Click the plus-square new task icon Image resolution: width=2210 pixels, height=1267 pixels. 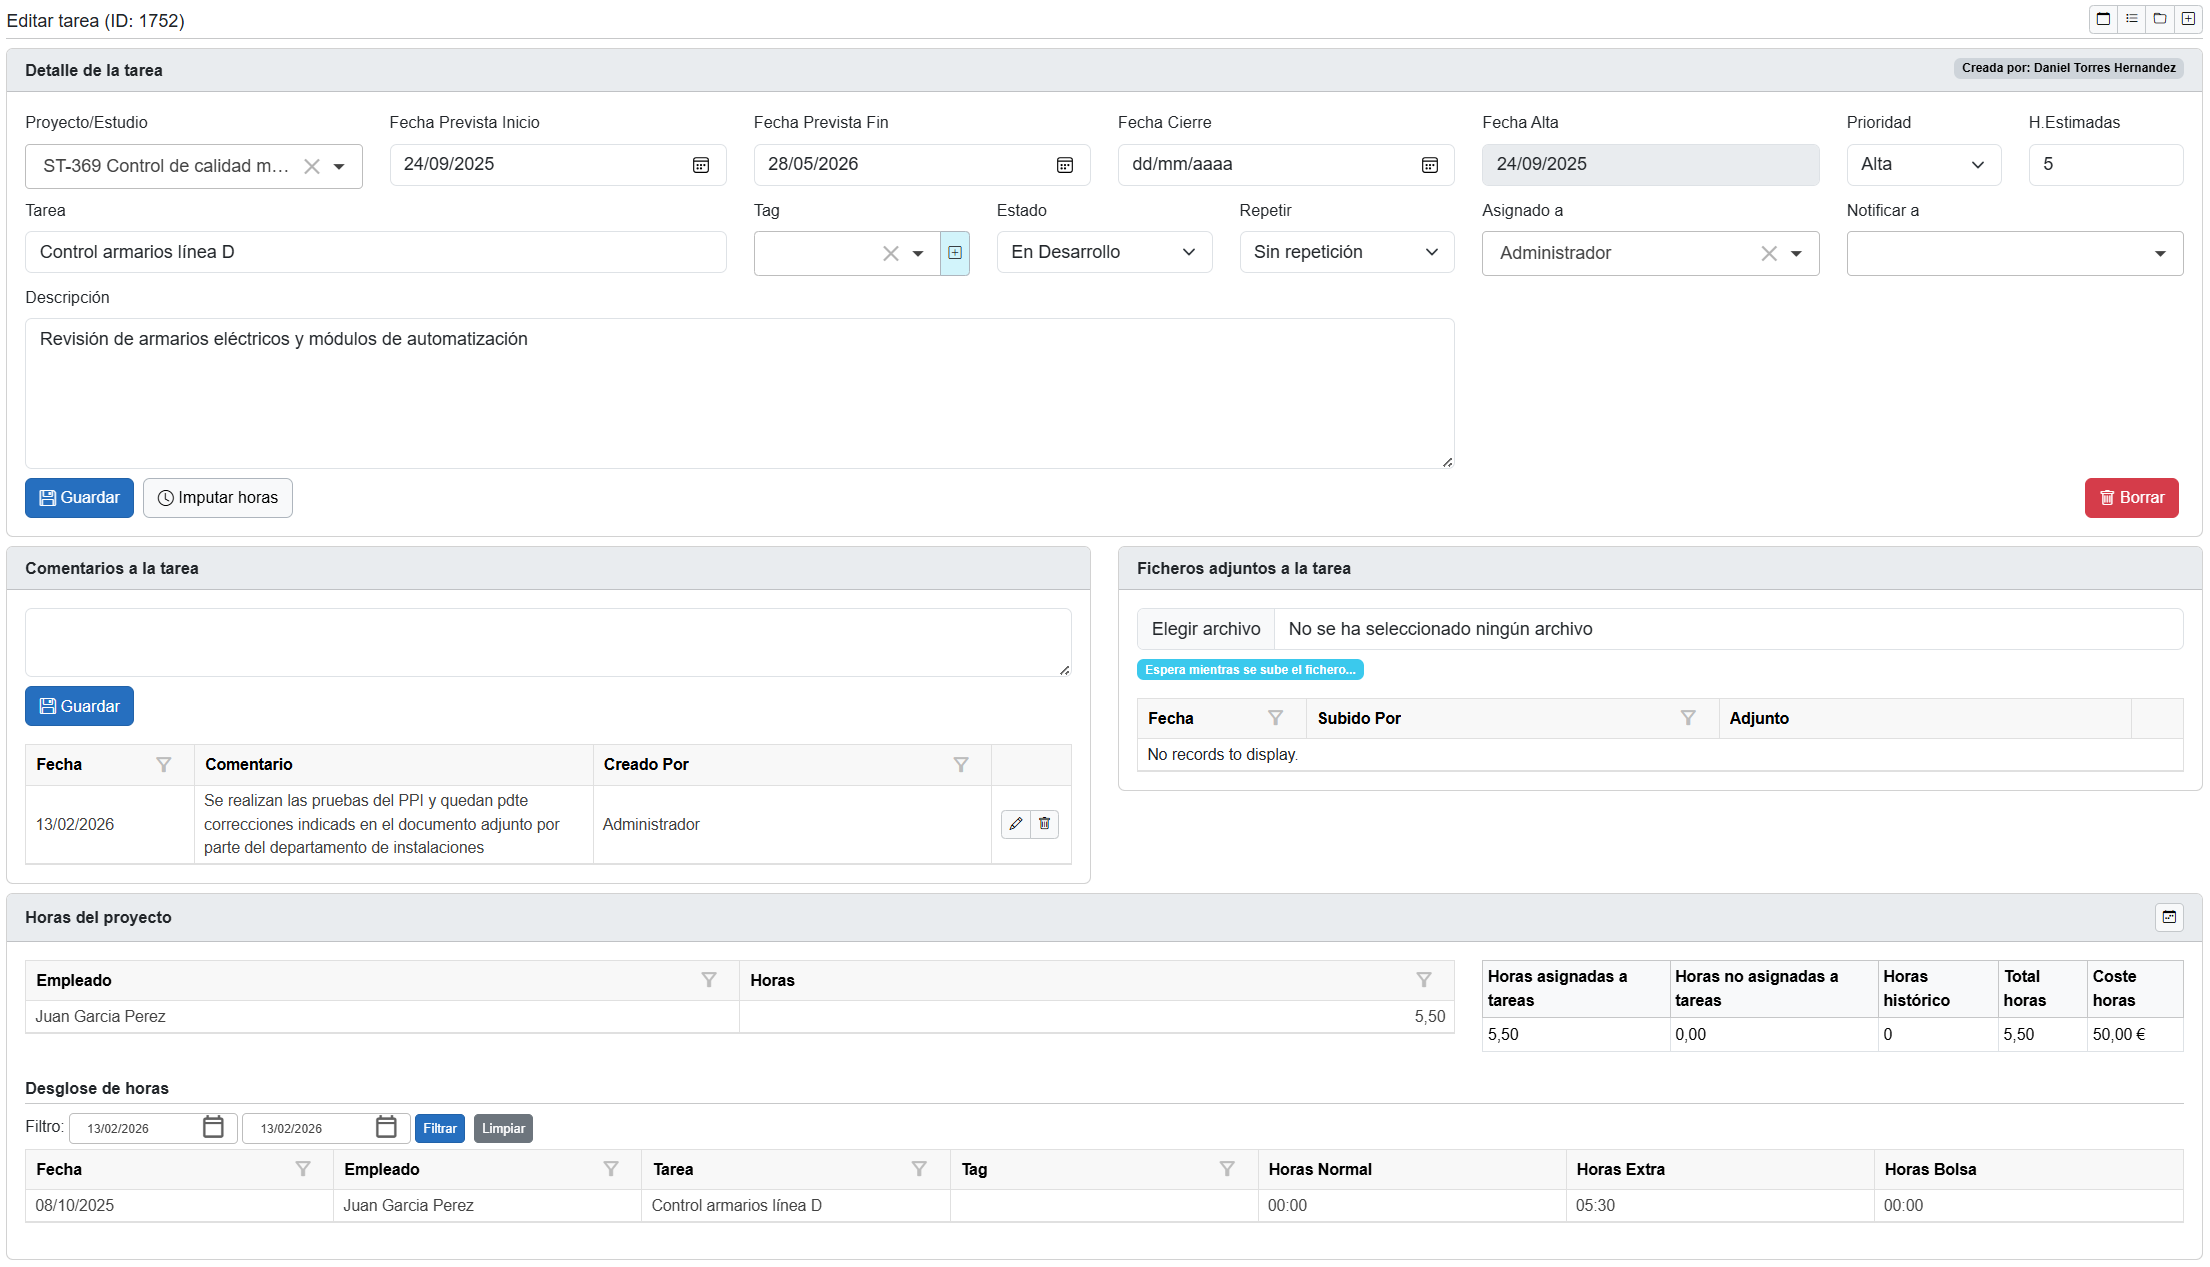tap(2188, 19)
